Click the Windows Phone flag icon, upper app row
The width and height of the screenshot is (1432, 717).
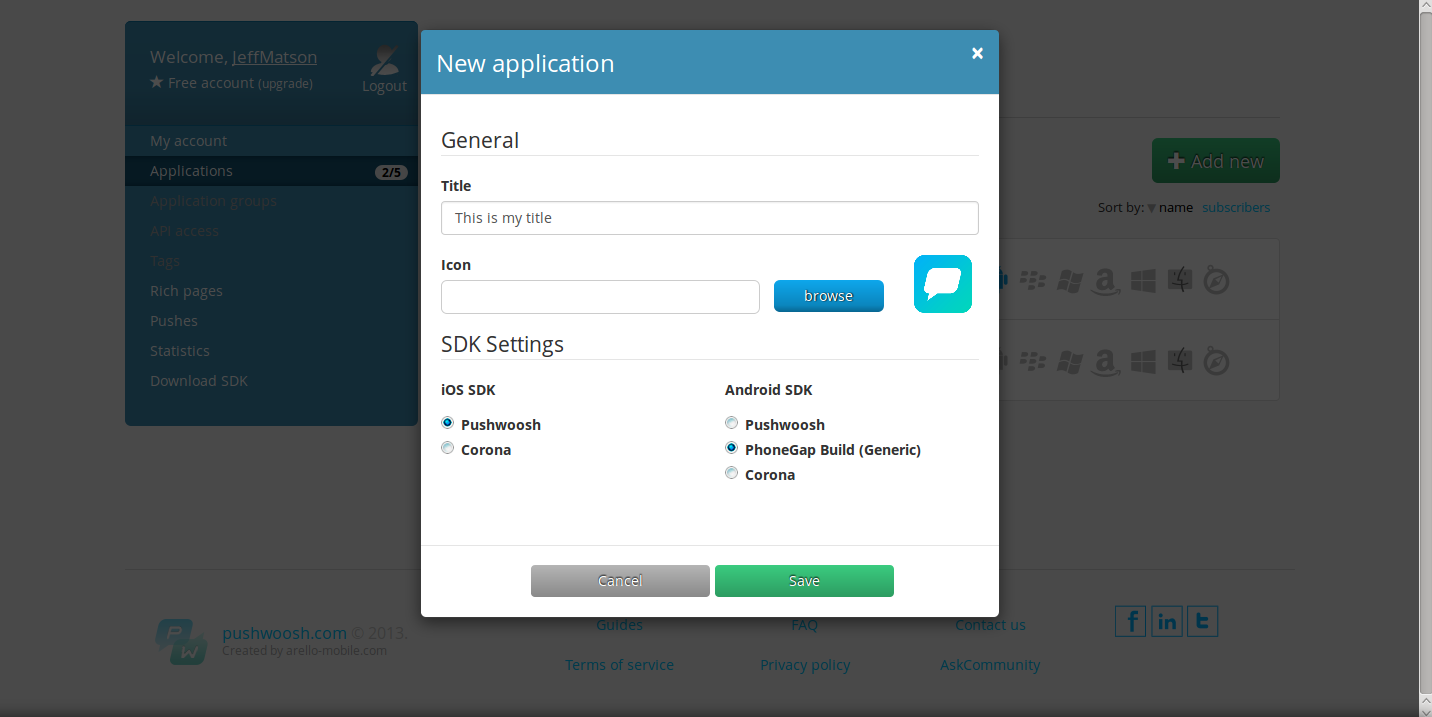(x=1069, y=281)
